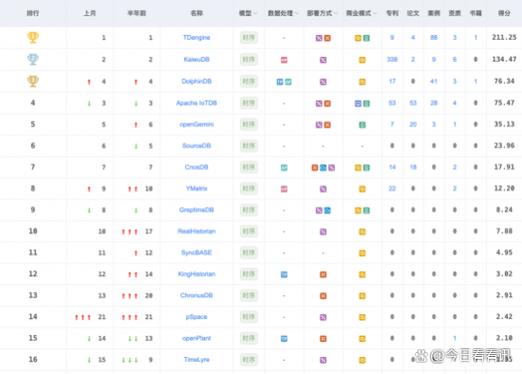Open the TDengine database link
The width and height of the screenshot is (522, 374).
pyautogui.click(x=197, y=37)
